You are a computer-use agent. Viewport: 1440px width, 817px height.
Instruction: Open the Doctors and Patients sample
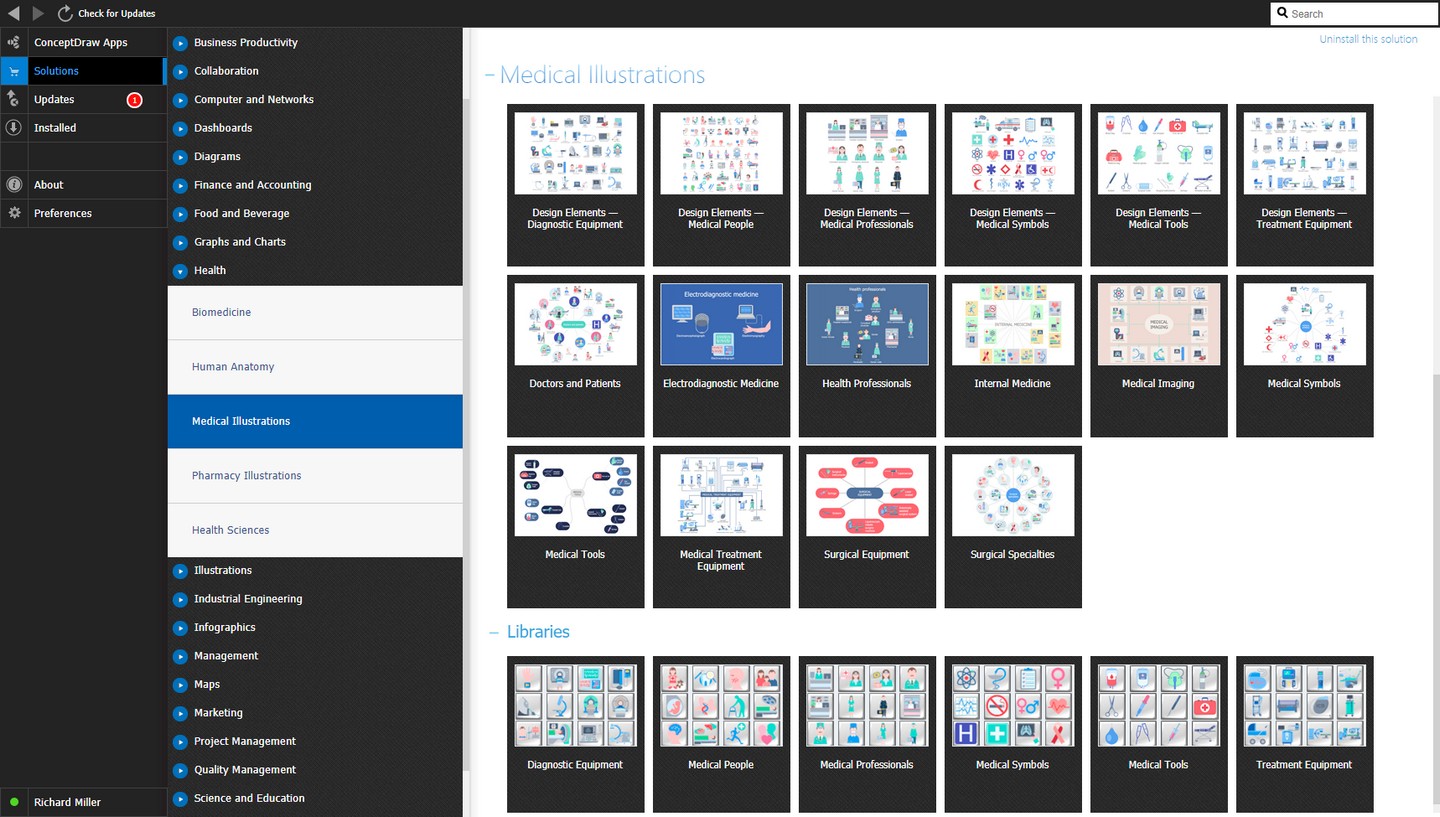(575, 356)
